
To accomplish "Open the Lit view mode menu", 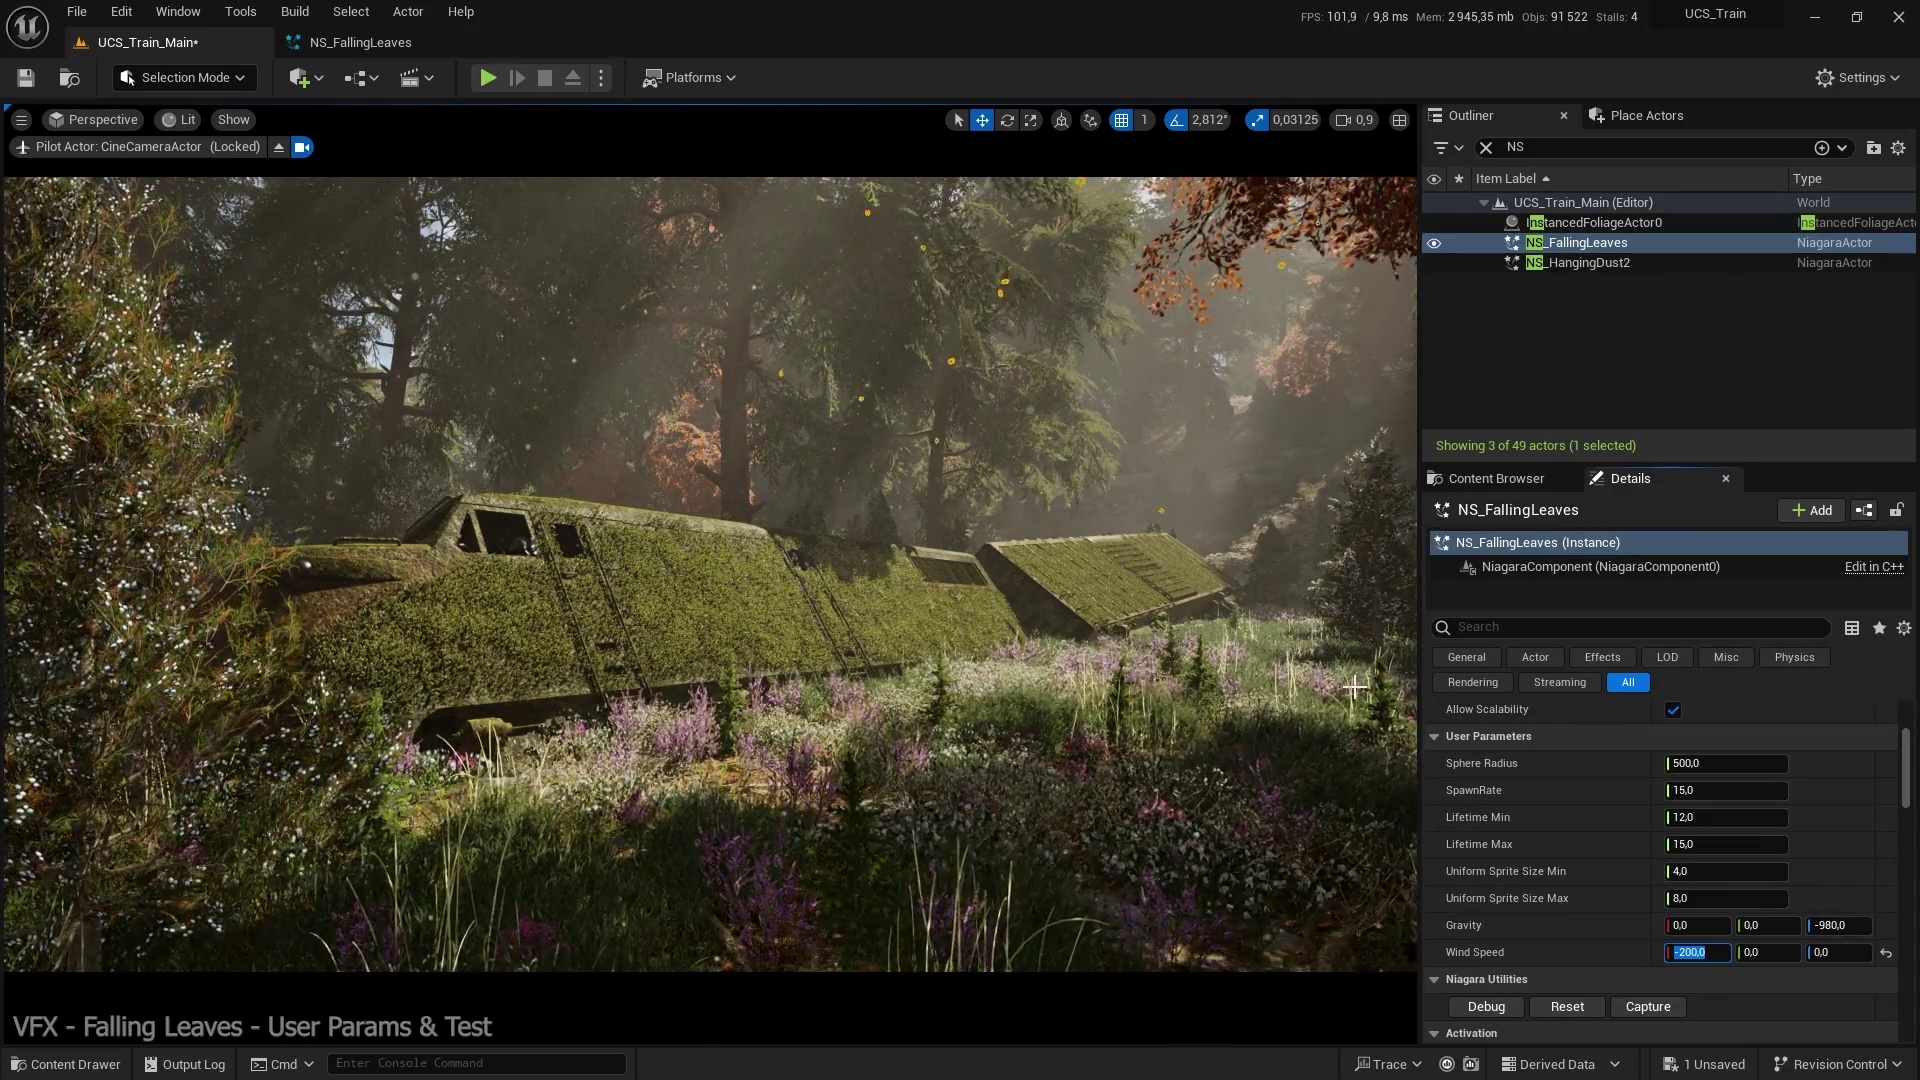I will [x=178, y=120].
